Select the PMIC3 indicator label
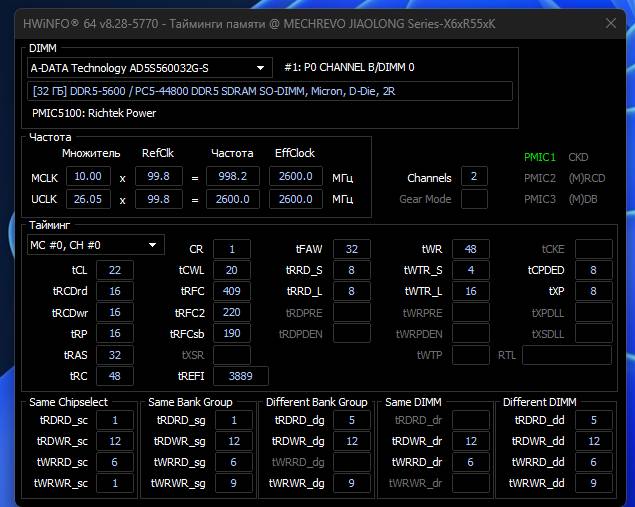635x507 pixels. pos(539,199)
